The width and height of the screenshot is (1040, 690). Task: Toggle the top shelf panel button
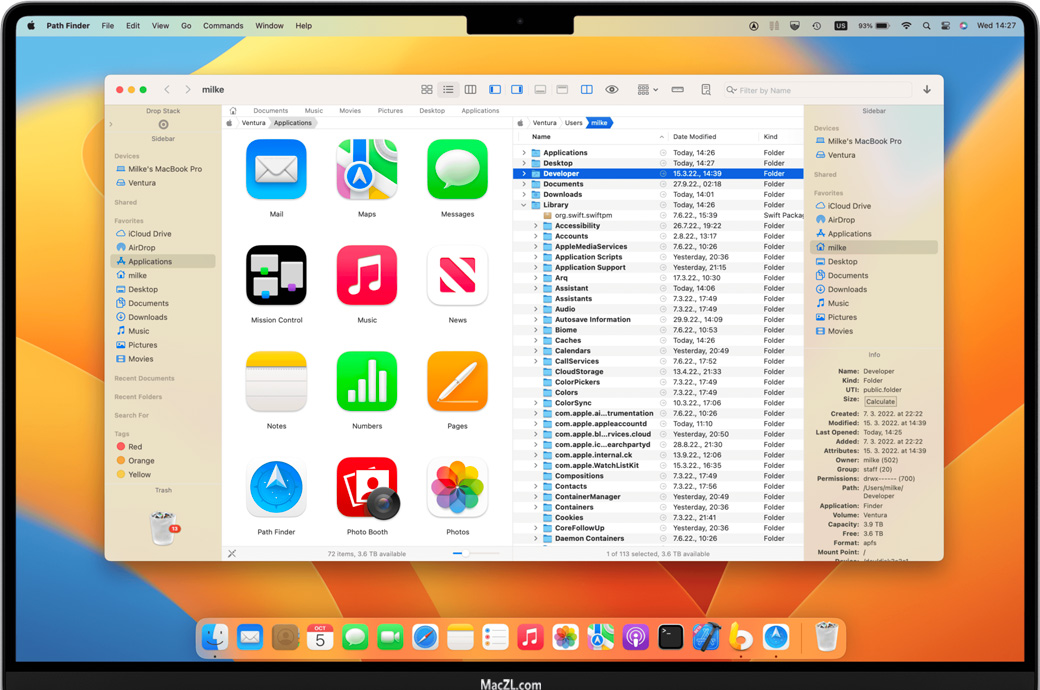click(x=562, y=90)
